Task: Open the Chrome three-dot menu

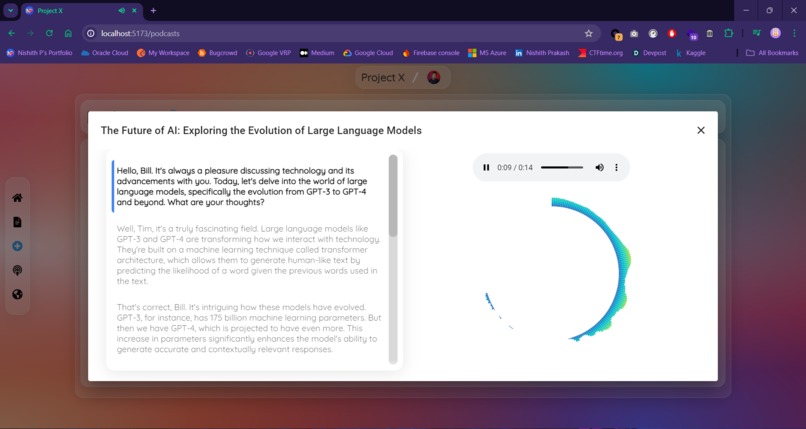Action: click(794, 33)
